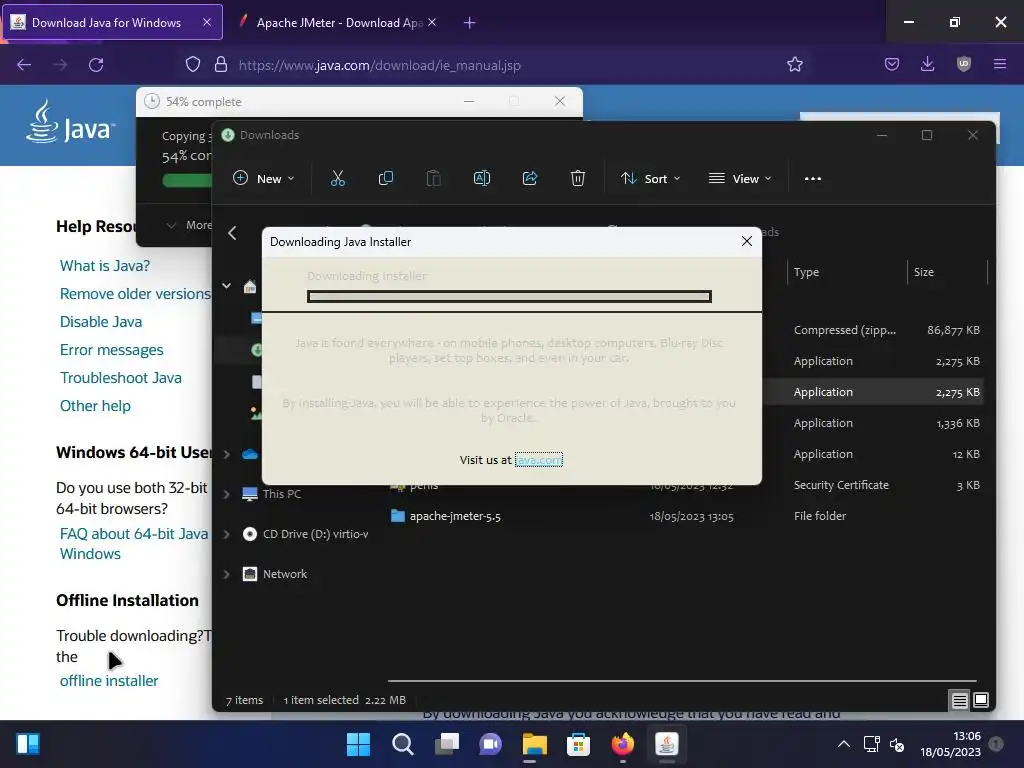
Task: Click the Cut scissors icon in Downloads toolbar
Action: (338, 178)
